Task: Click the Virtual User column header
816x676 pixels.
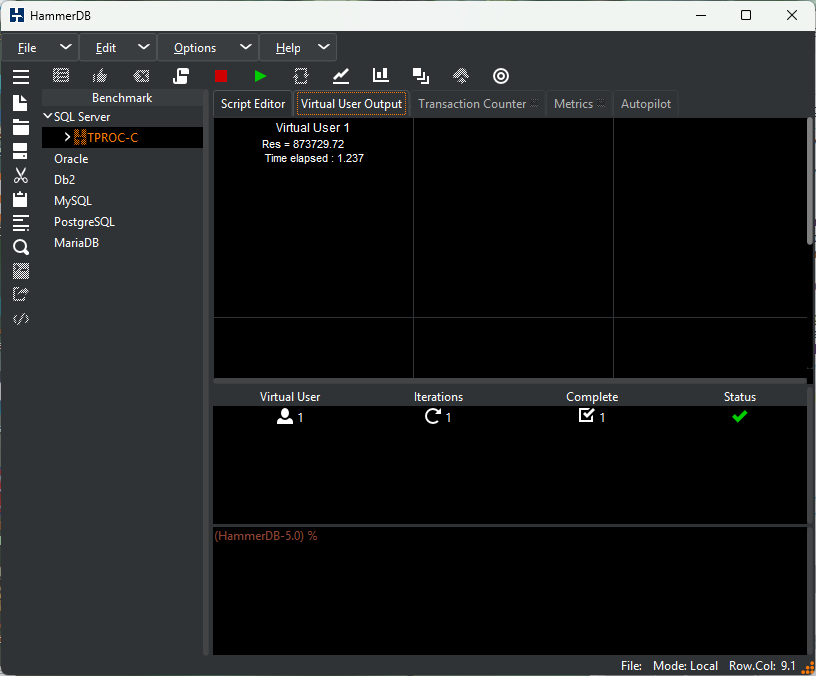Action: (290, 397)
